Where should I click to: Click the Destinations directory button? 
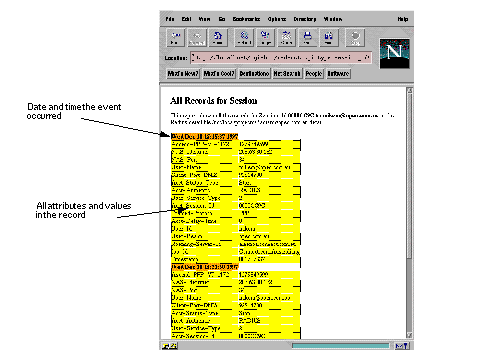click(254, 73)
